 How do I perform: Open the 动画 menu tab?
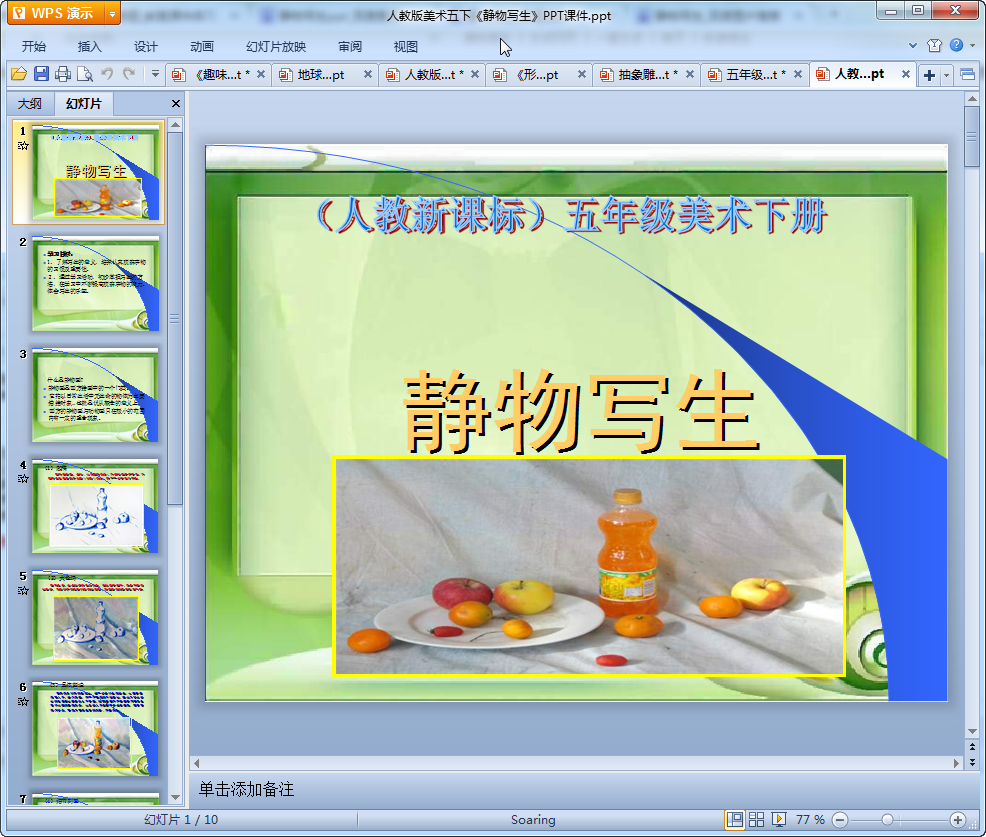[202, 47]
